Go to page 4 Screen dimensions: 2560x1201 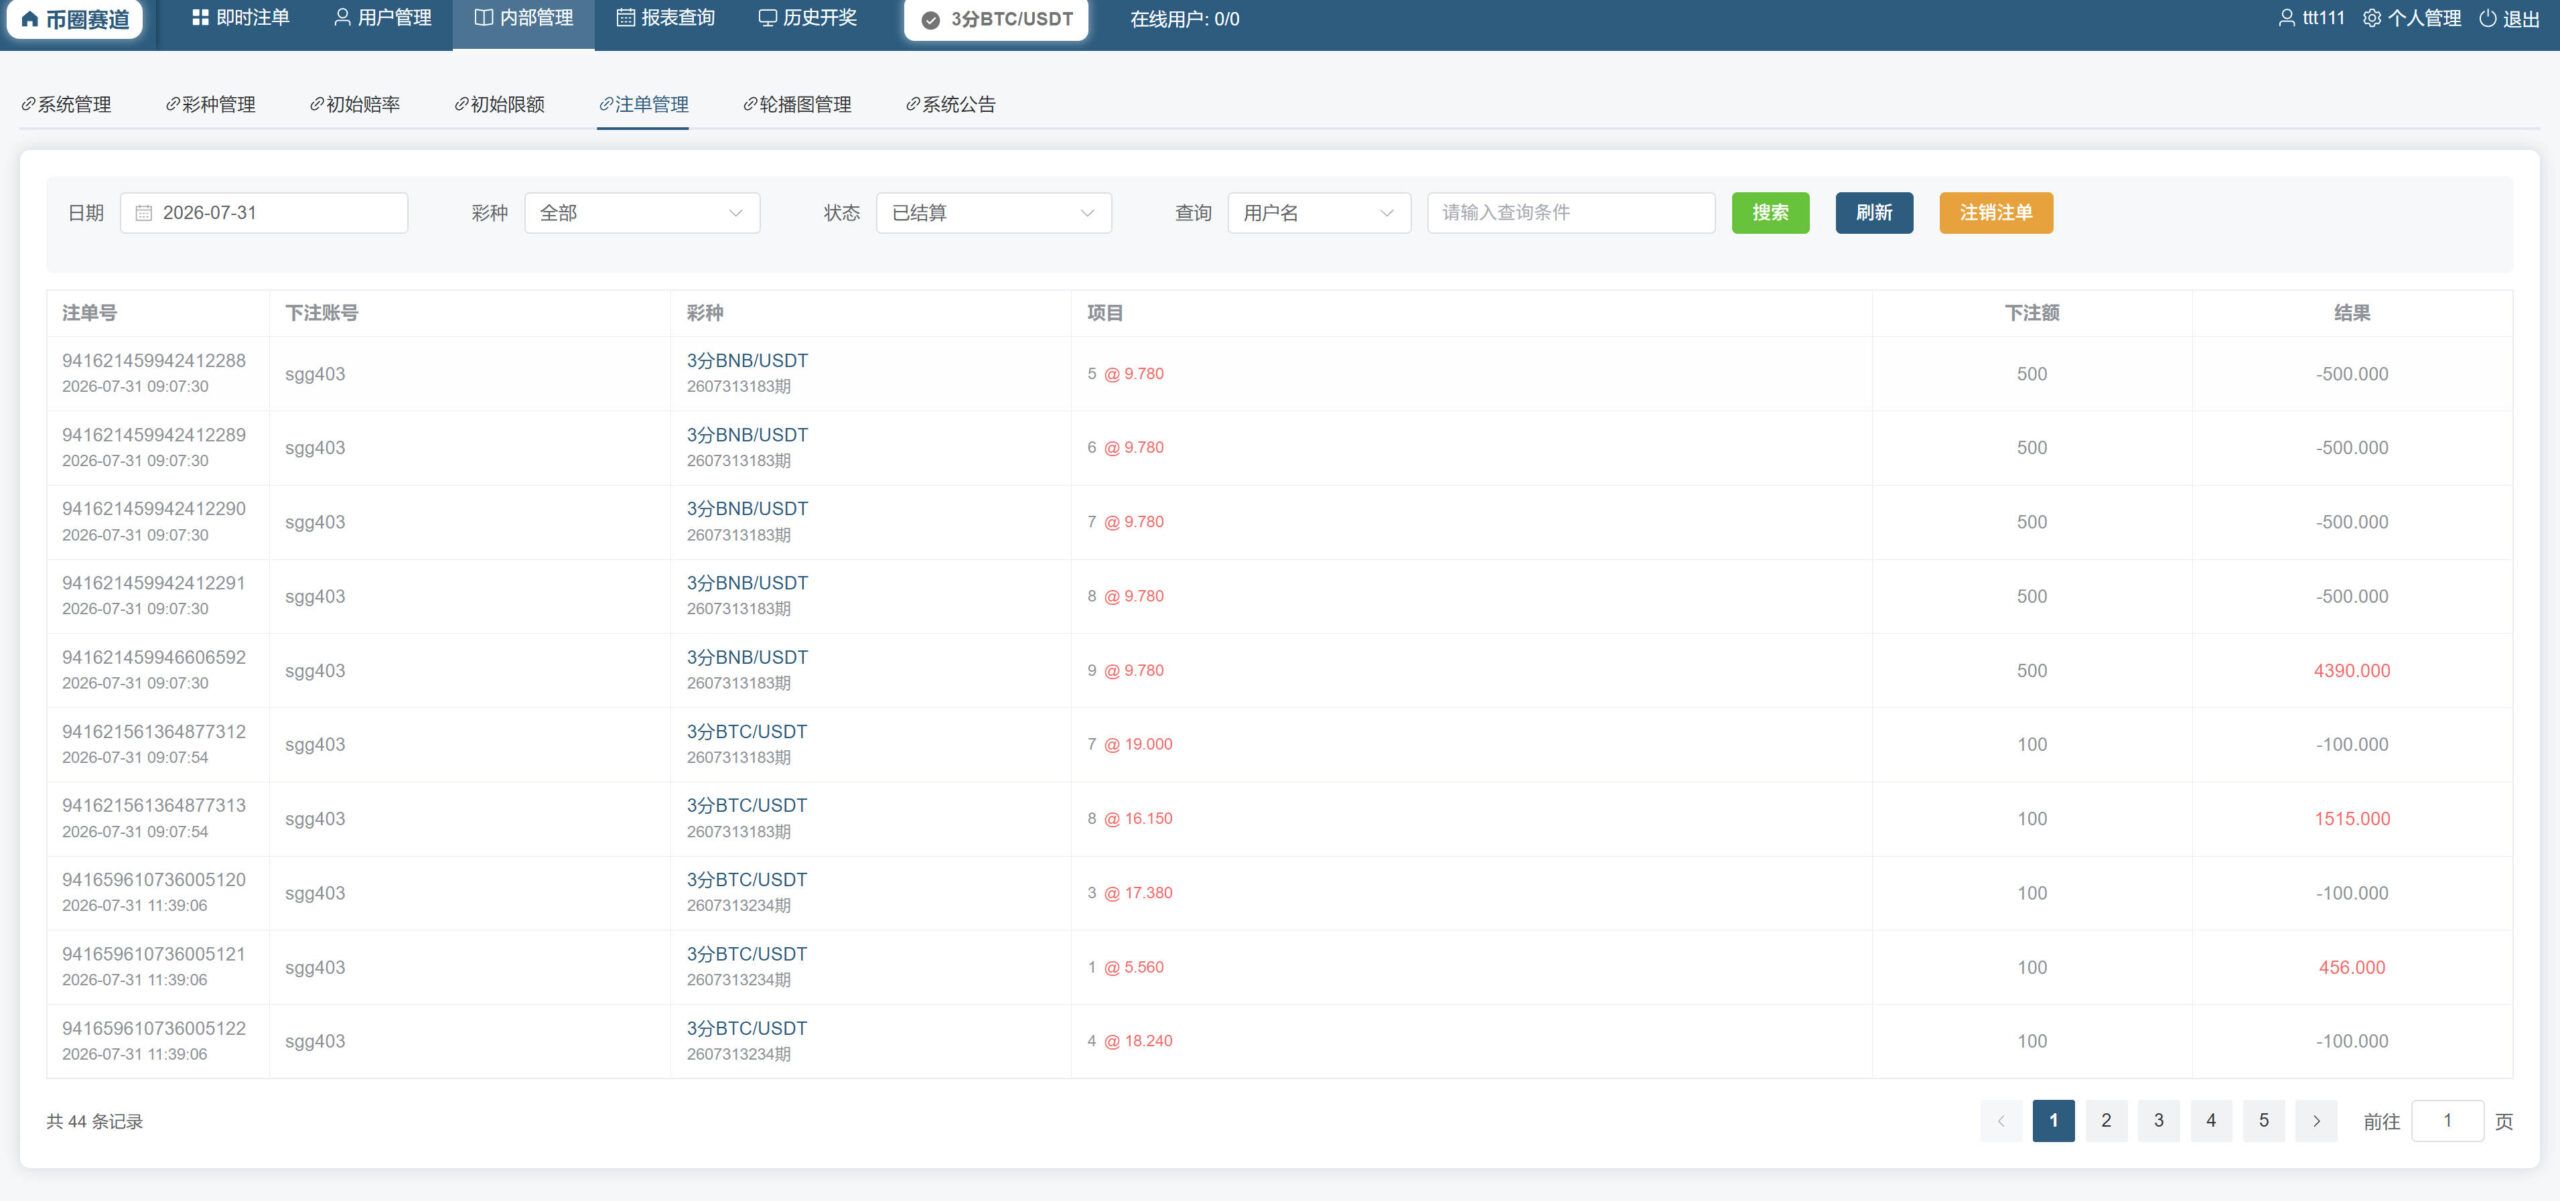[2211, 1121]
